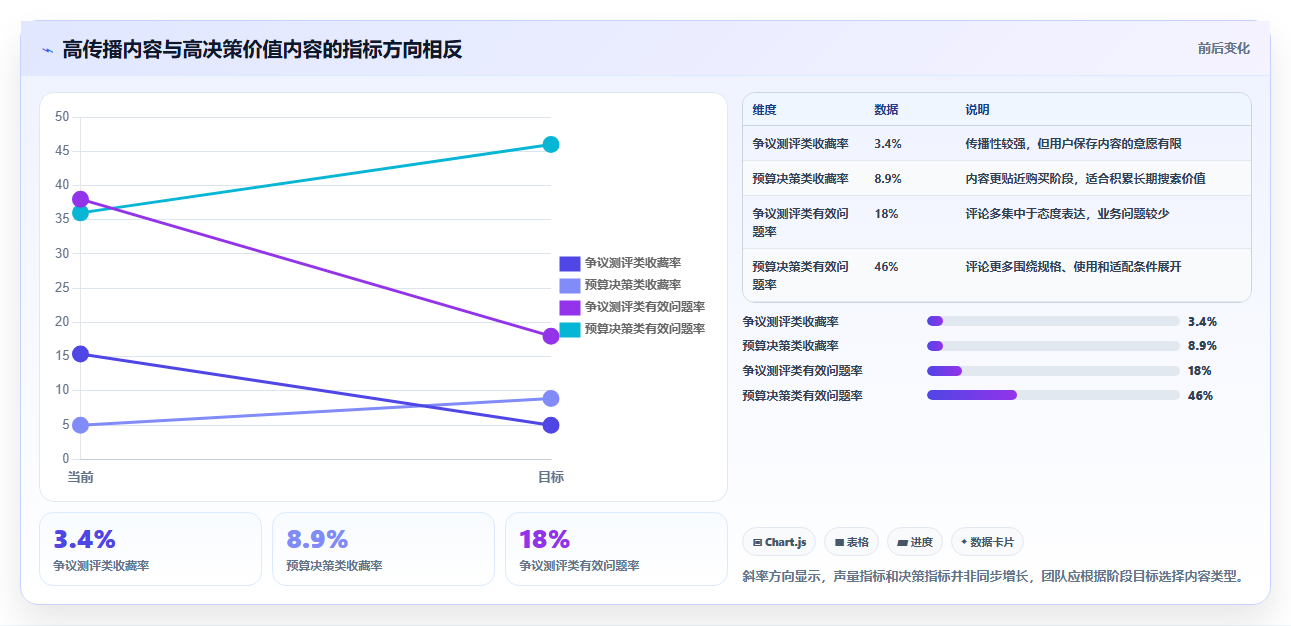Click the 数据 table column header

[x=886, y=110]
